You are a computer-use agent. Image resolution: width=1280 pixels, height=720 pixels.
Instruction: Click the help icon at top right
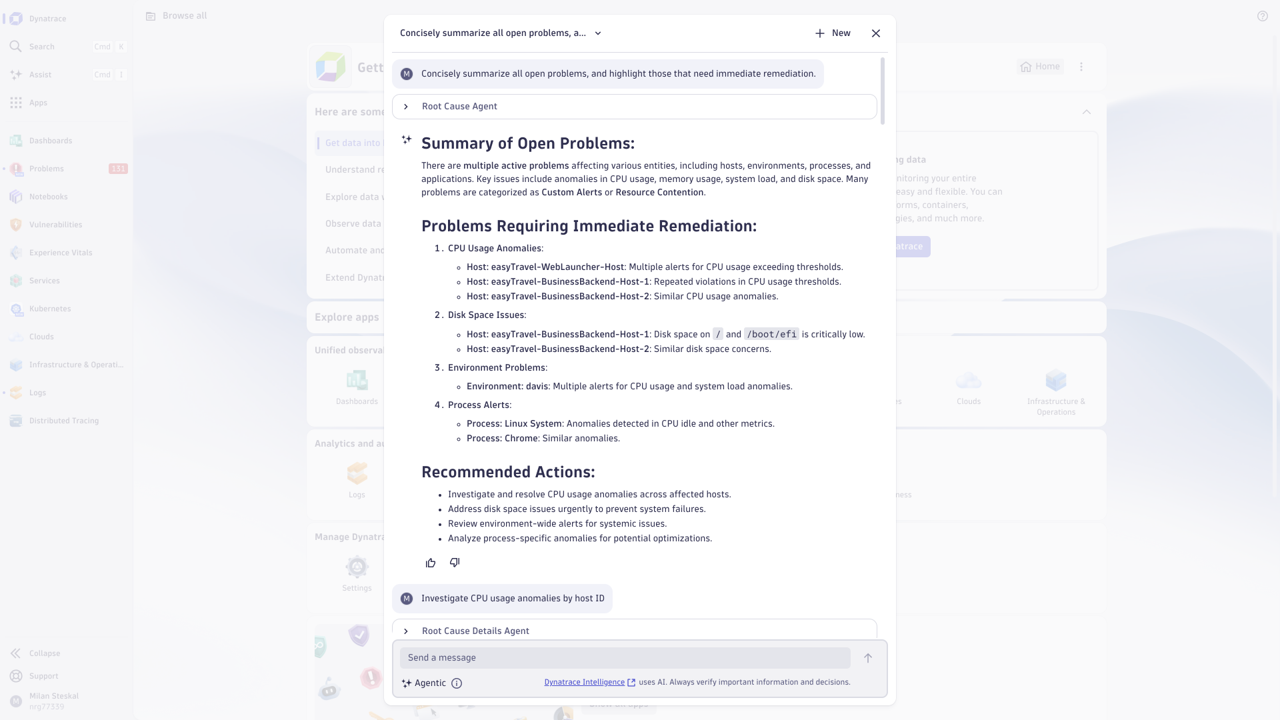[x=1262, y=16]
